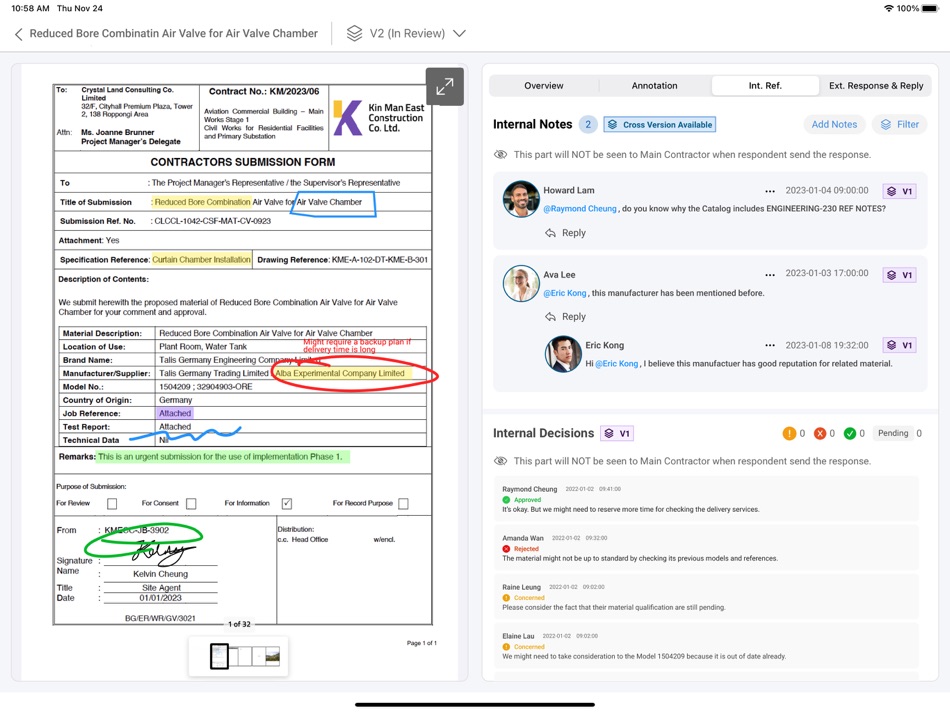
Task: Tick the For Consent checkbox
Action: click(191, 504)
